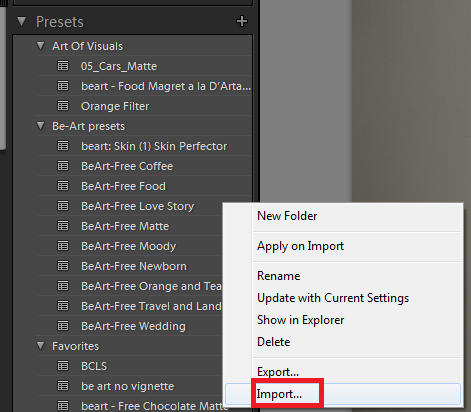Click the preset icon next to be art no vignette

(63, 386)
